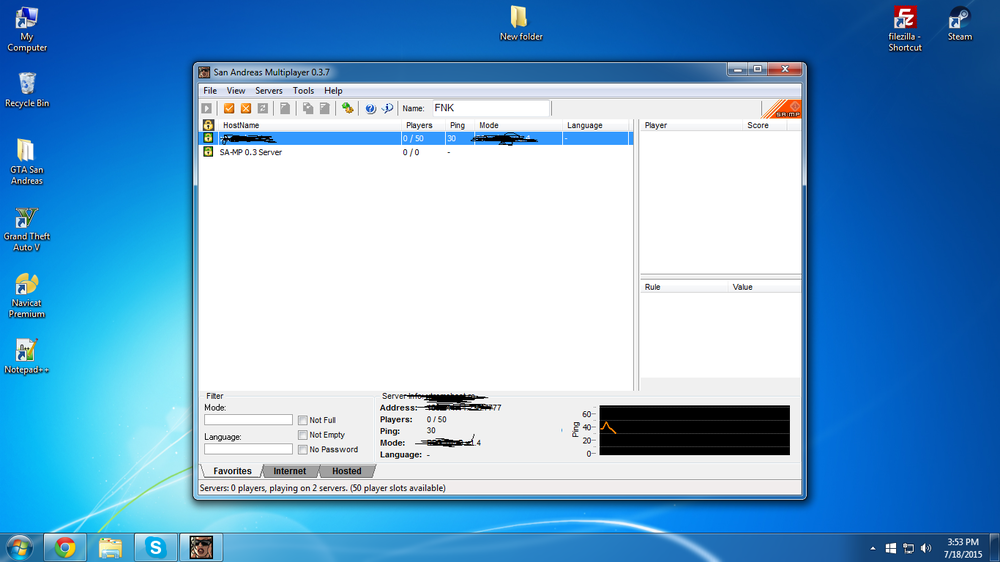Image resolution: width=1000 pixels, height=562 pixels.
Task: Sort by Players column header
Action: (423, 125)
